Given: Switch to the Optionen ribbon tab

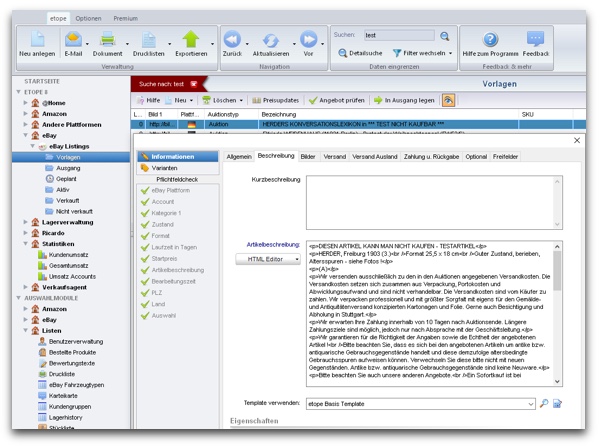Looking at the screenshot, I should (88, 18).
